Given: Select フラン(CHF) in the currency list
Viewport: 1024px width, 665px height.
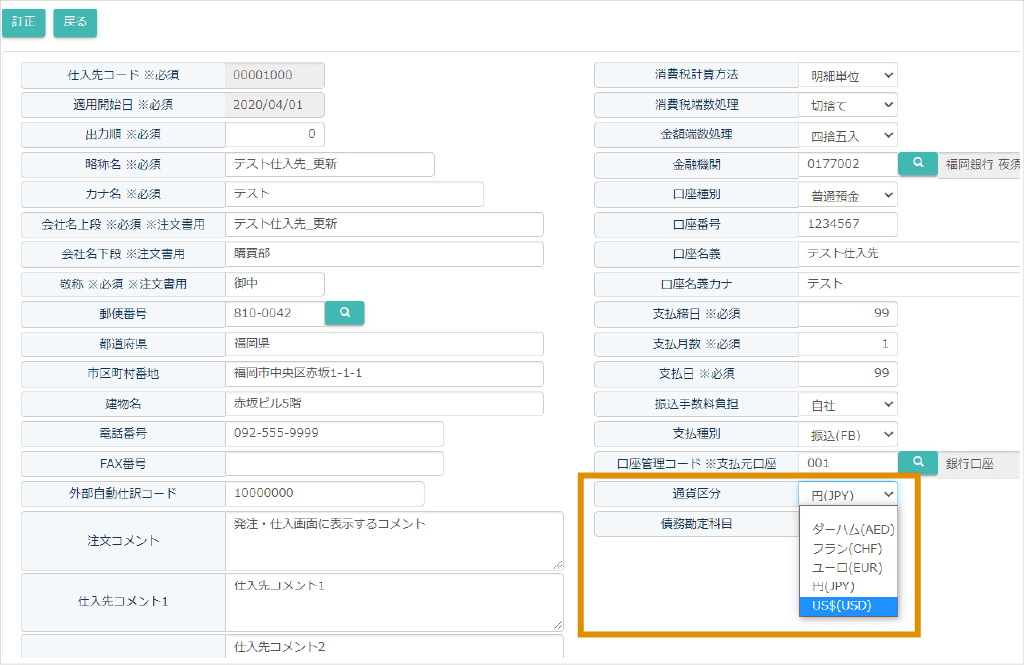Looking at the screenshot, I should coord(848,548).
